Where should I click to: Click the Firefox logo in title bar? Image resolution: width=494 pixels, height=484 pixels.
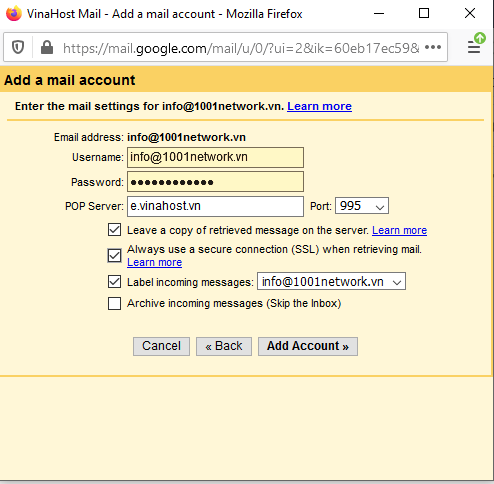point(14,13)
